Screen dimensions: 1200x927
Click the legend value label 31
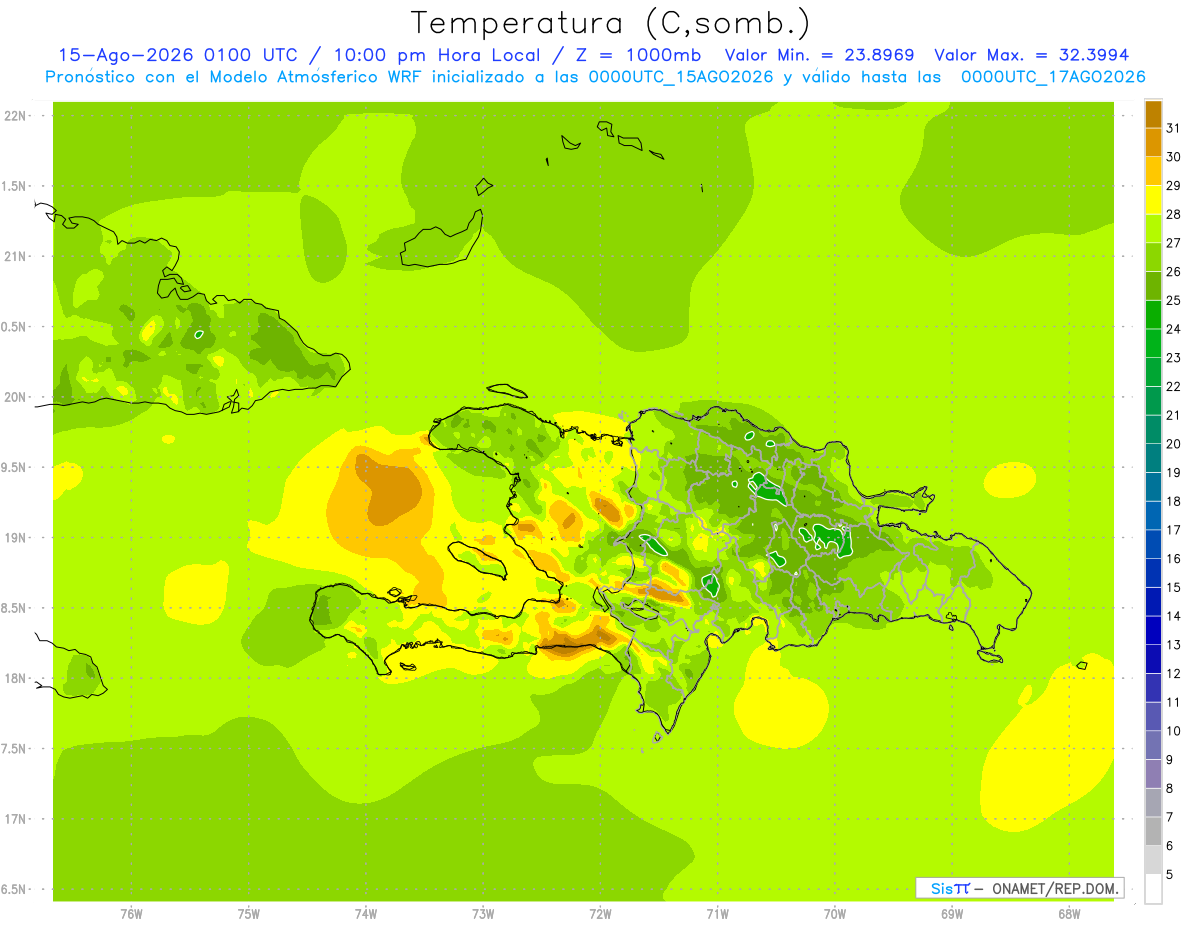1174,127
